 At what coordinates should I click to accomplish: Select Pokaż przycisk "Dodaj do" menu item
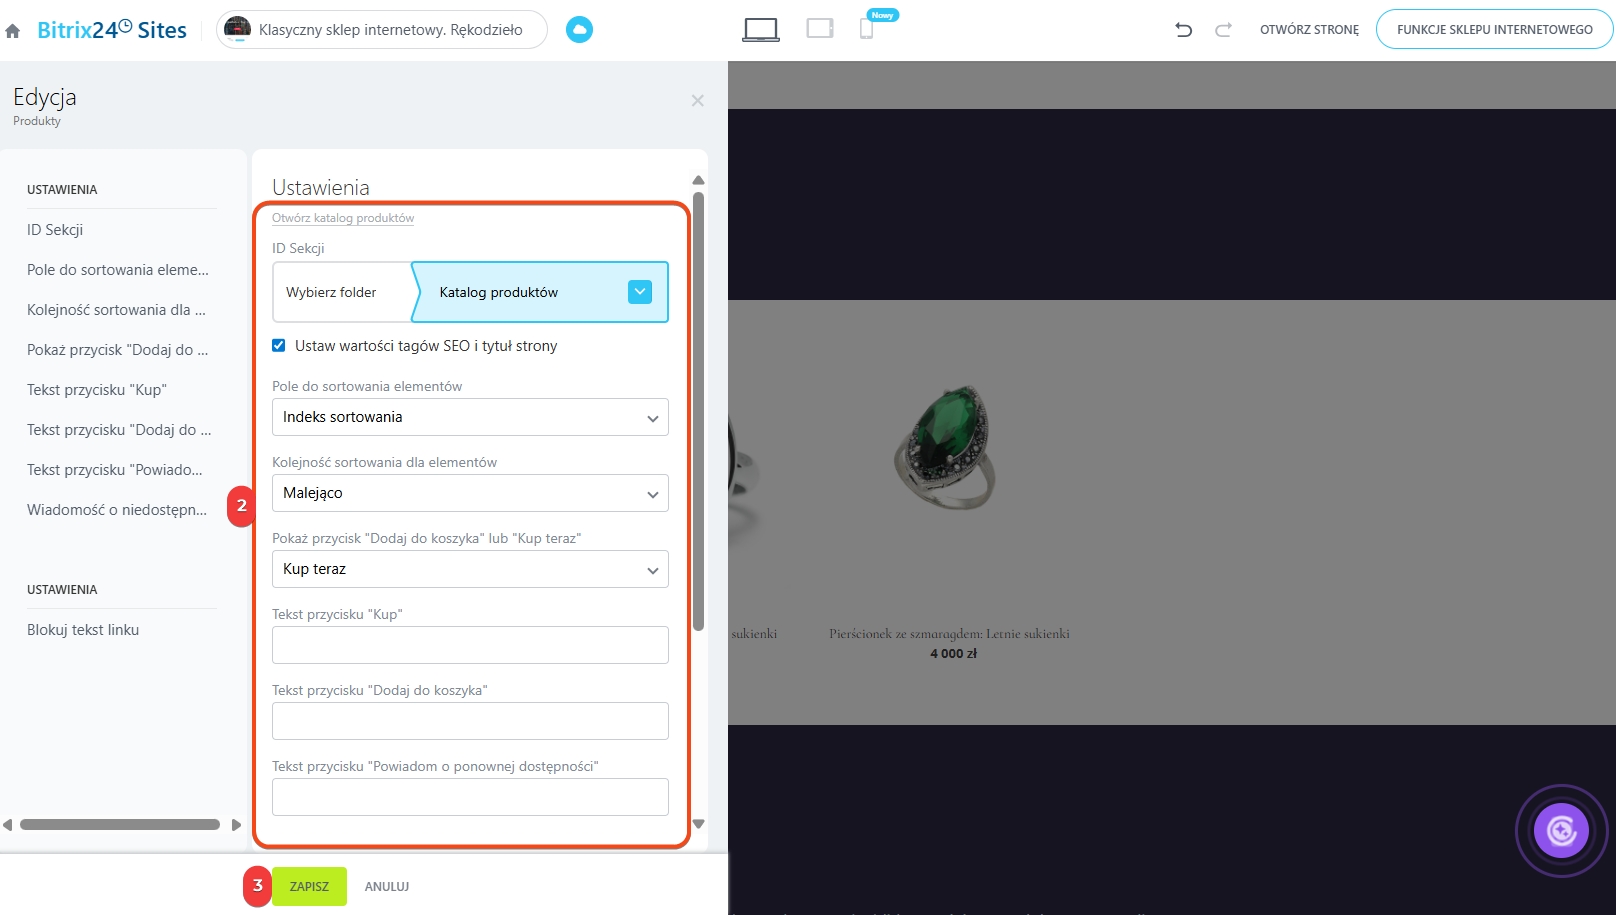coord(118,350)
